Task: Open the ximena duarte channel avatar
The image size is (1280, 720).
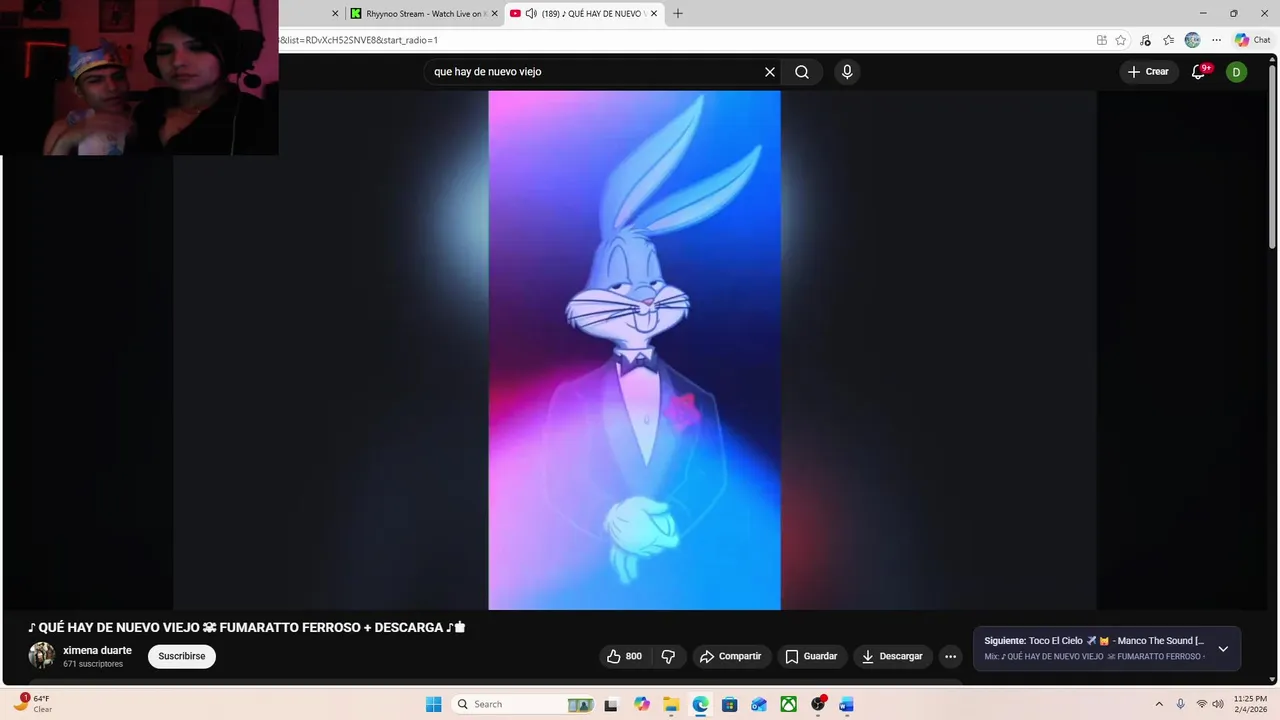Action: coord(42,656)
